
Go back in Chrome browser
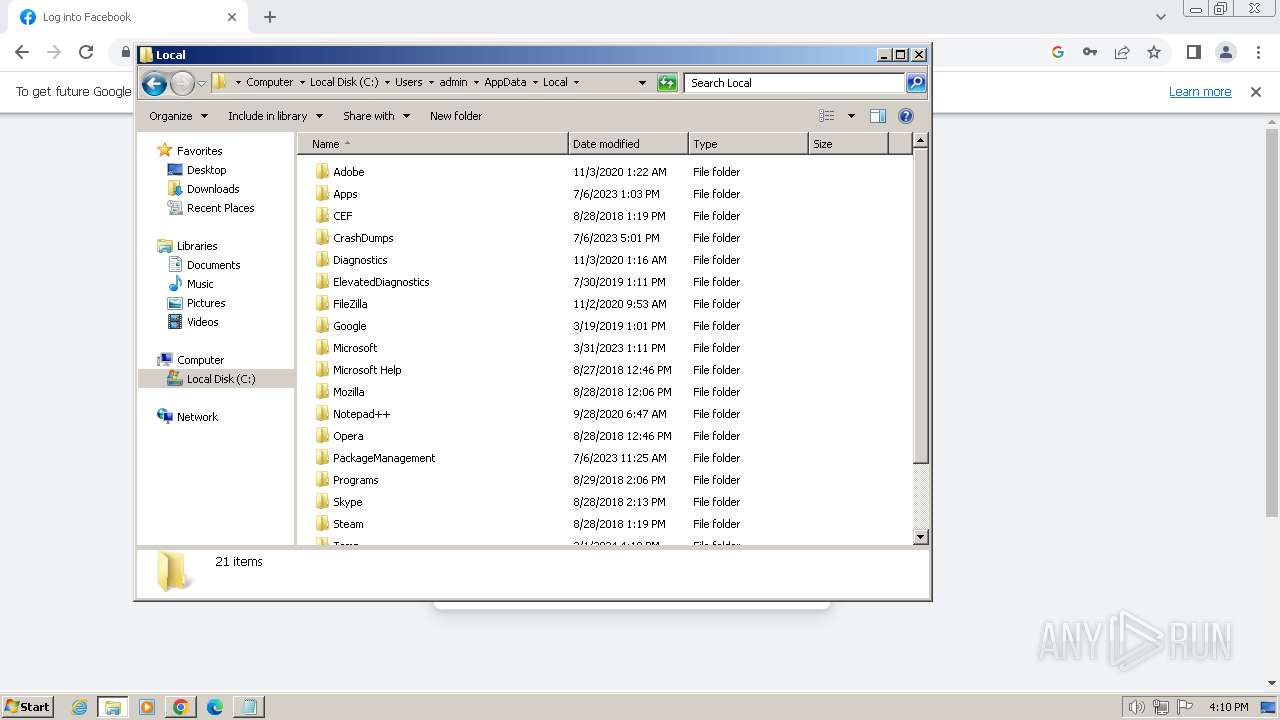[22, 52]
